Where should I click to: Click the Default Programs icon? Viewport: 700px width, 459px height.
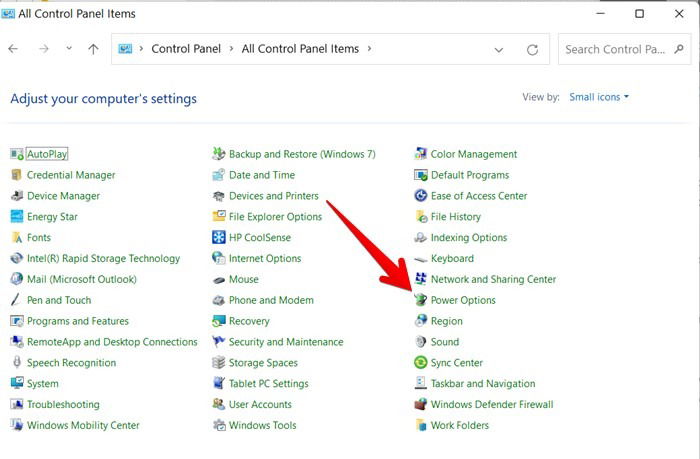[x=421, y=175]
